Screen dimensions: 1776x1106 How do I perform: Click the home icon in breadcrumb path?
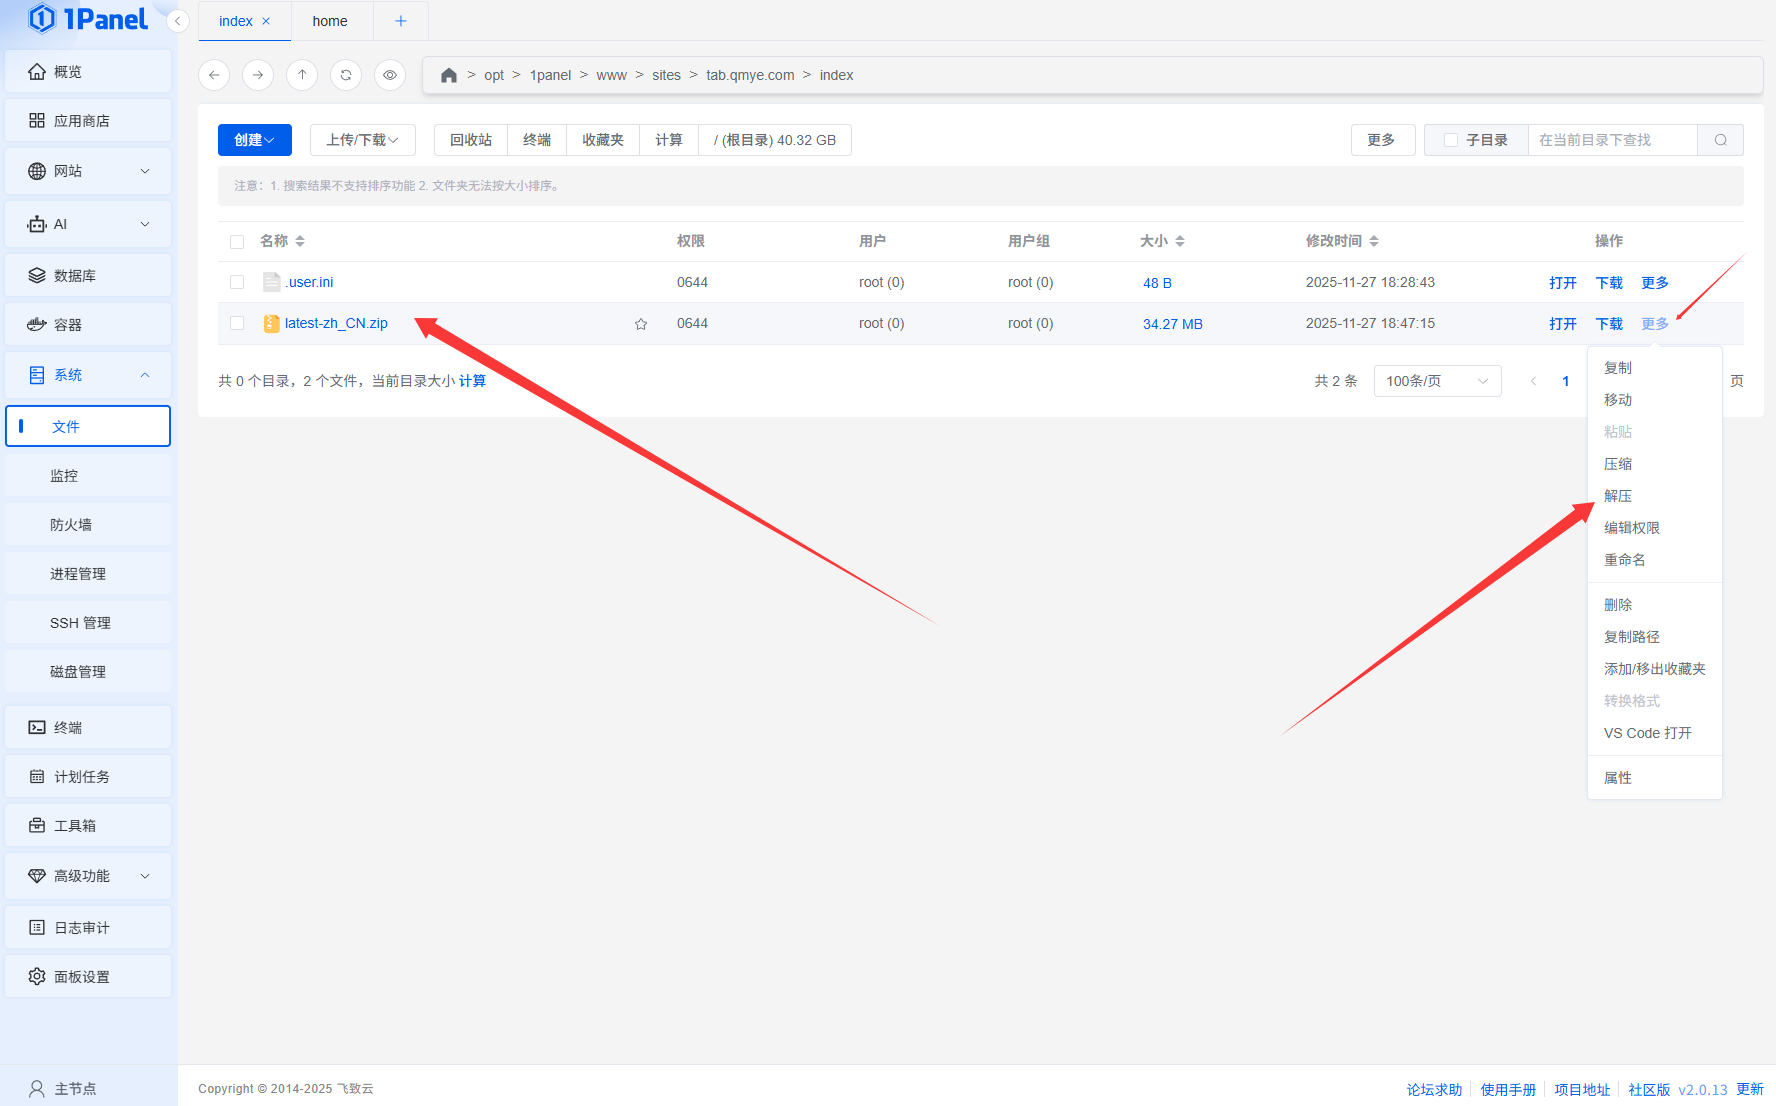tap(449, 75)
